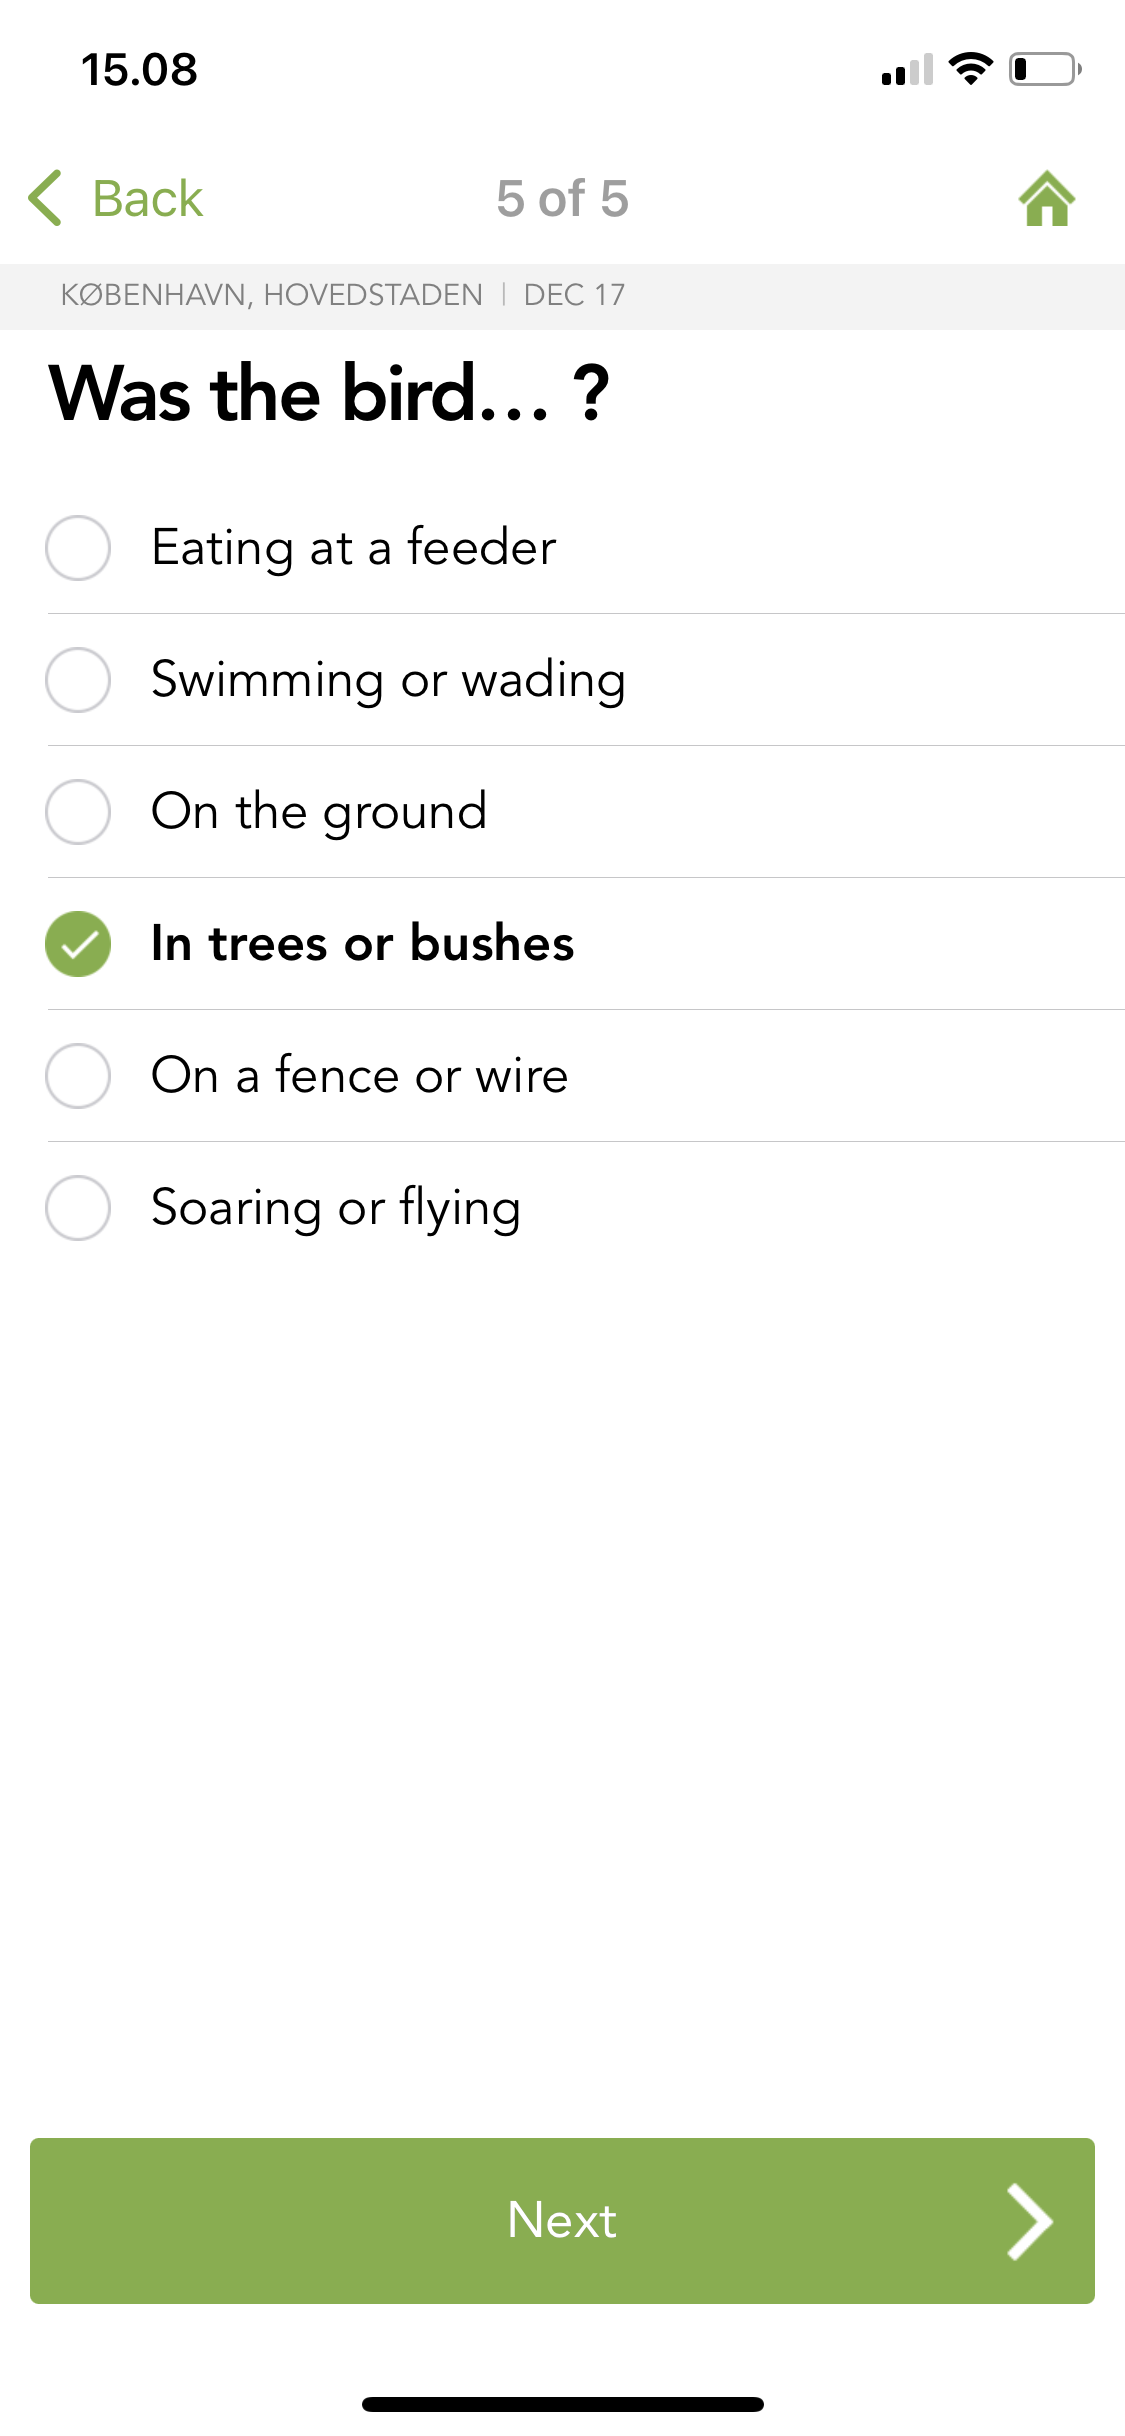Tap the Back text link
This screenshot has width=1125, height=2436.
147,198
